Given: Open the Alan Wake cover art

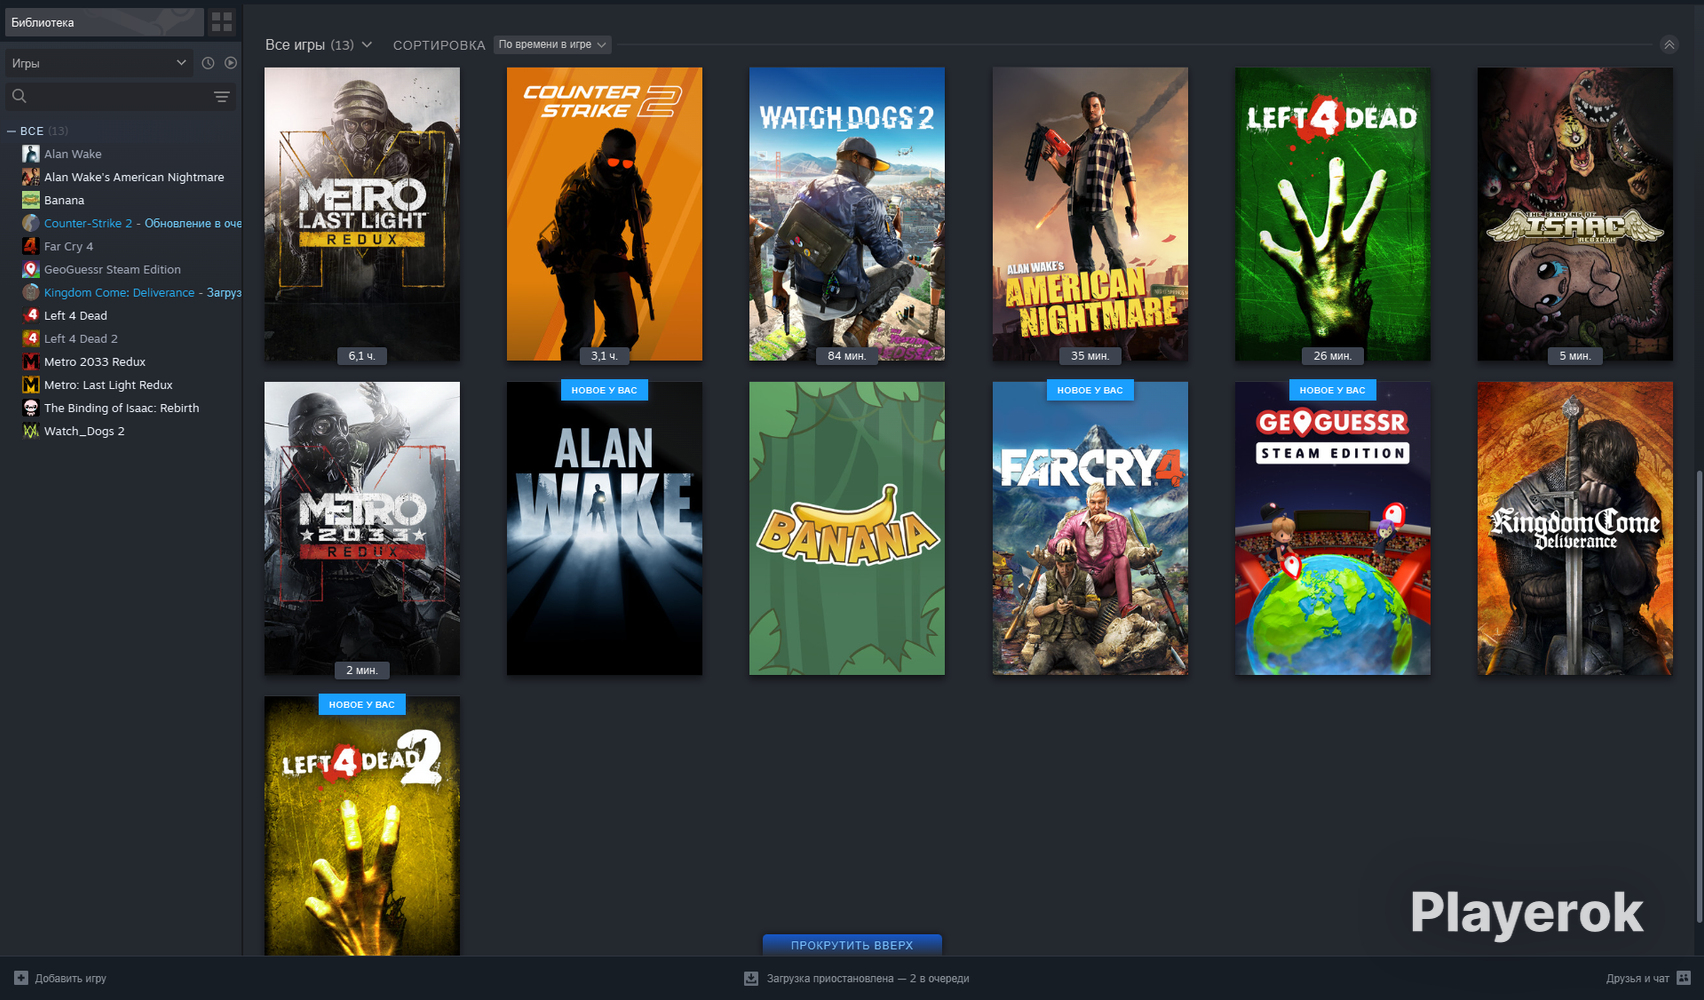Looking at the screenshot, I should pos(604,528).
